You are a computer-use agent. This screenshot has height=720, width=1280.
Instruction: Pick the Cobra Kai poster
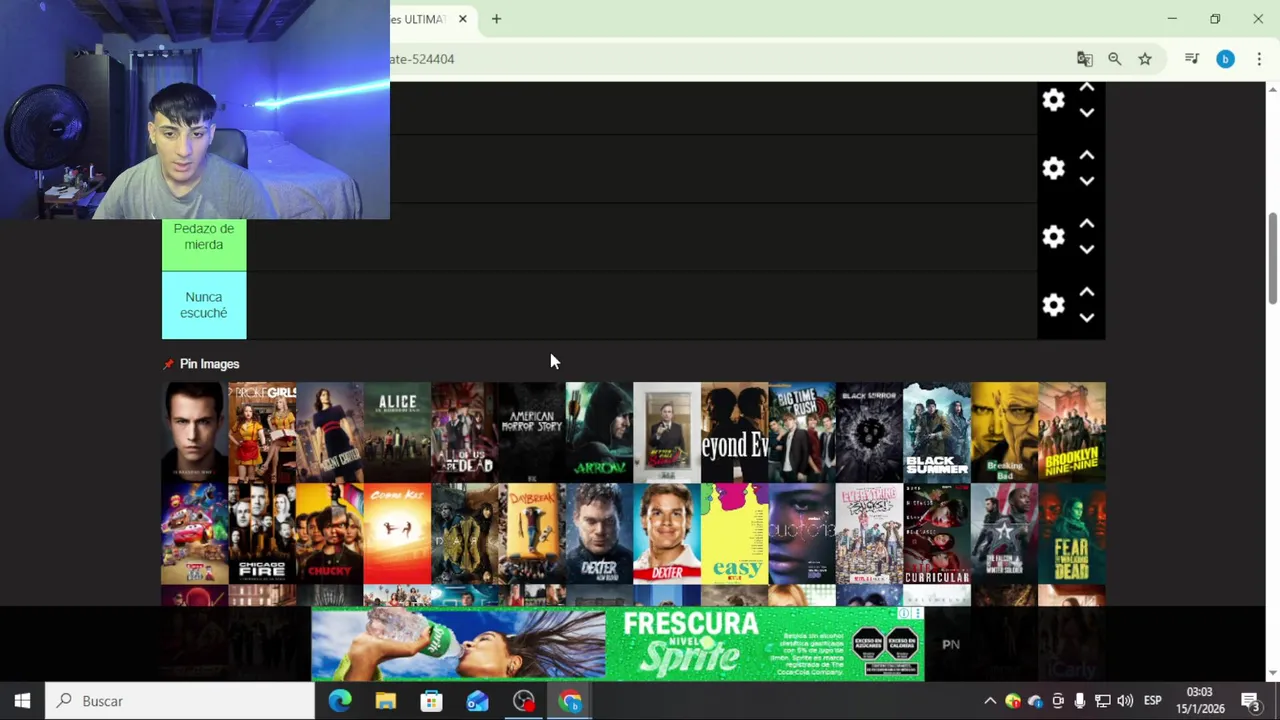(x=397, y=534)
